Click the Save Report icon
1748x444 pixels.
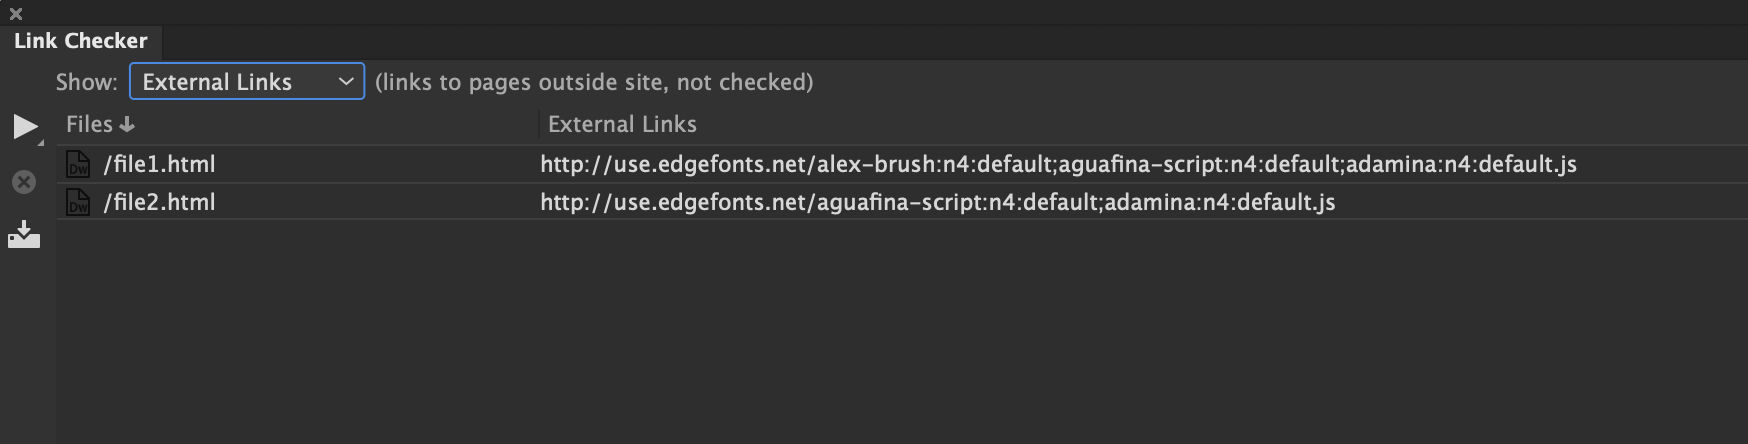tap(24, 235)
